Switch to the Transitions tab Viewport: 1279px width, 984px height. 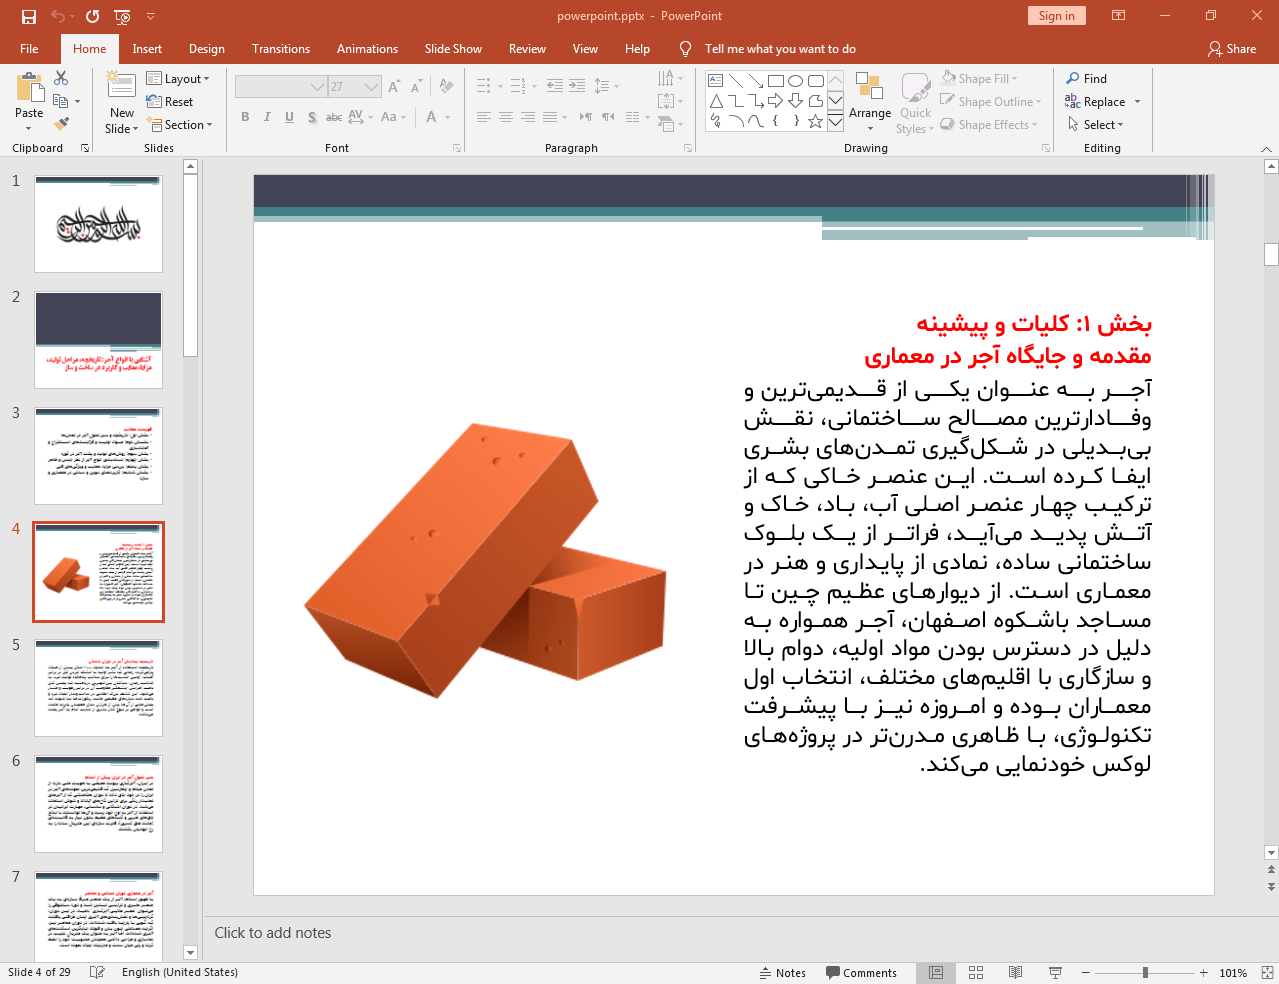281,49
